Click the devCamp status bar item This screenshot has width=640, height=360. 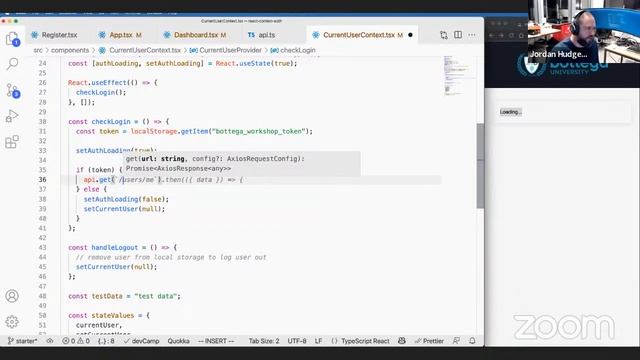click(141, 341)
